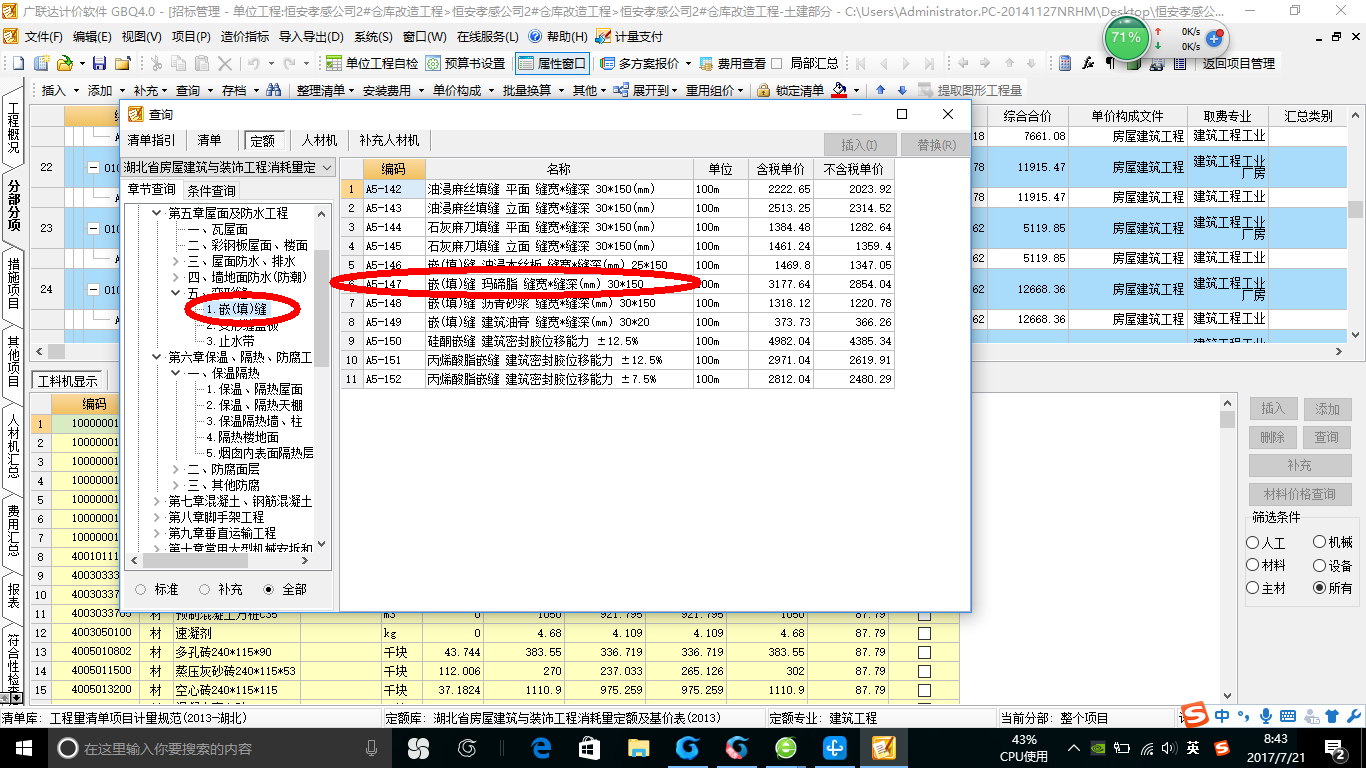This screenshot has width=1366, height=768.
Task: Open Microsoft Edge from taskbar
Action: (541, 747)
